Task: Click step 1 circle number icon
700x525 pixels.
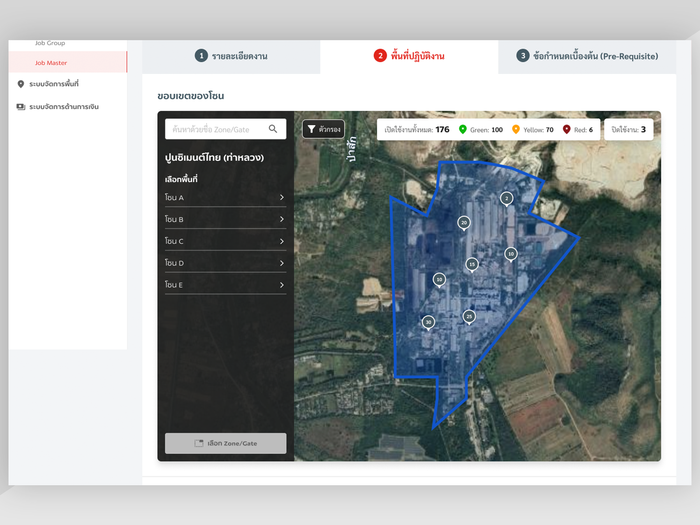Action: coord(201,56)
